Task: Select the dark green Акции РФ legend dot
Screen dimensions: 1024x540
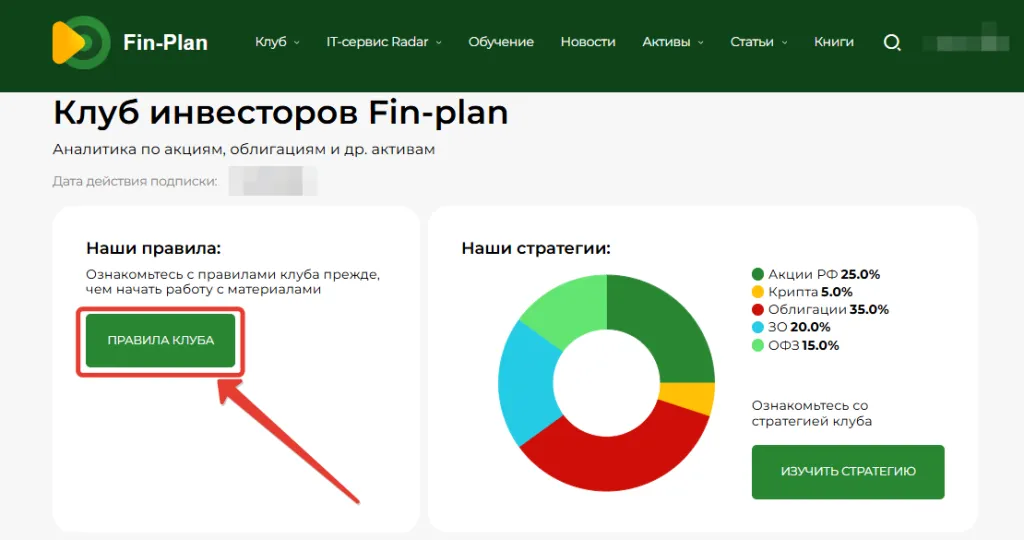Action: click(758, 274)
